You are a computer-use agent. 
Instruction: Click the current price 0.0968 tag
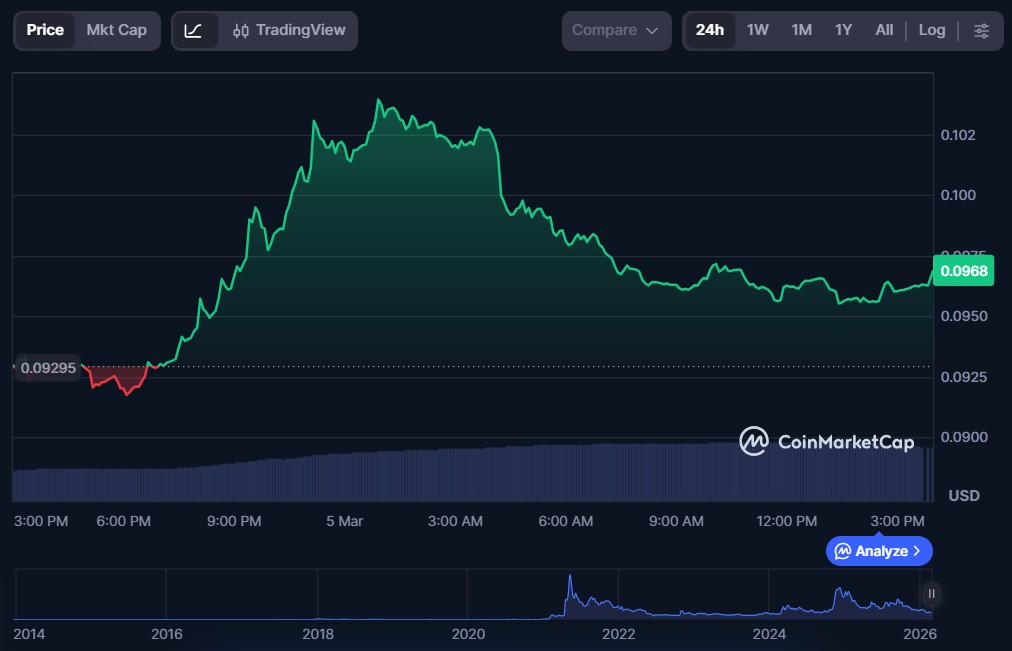pos(963,271)
